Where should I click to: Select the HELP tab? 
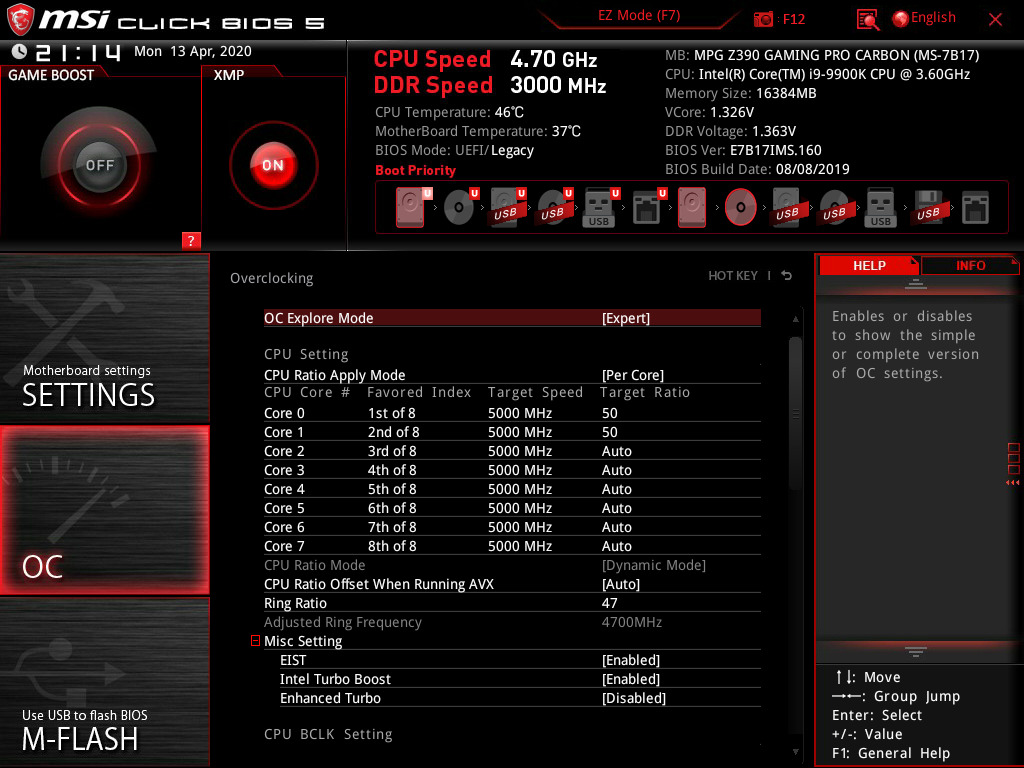coord(868,265)
